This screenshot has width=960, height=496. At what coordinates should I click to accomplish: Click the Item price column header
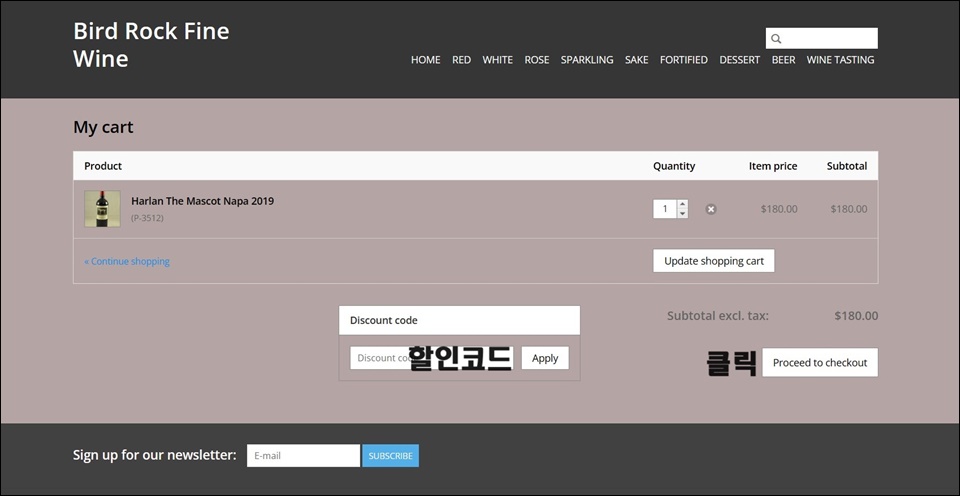pyautogui.click(x=773, y=166)
